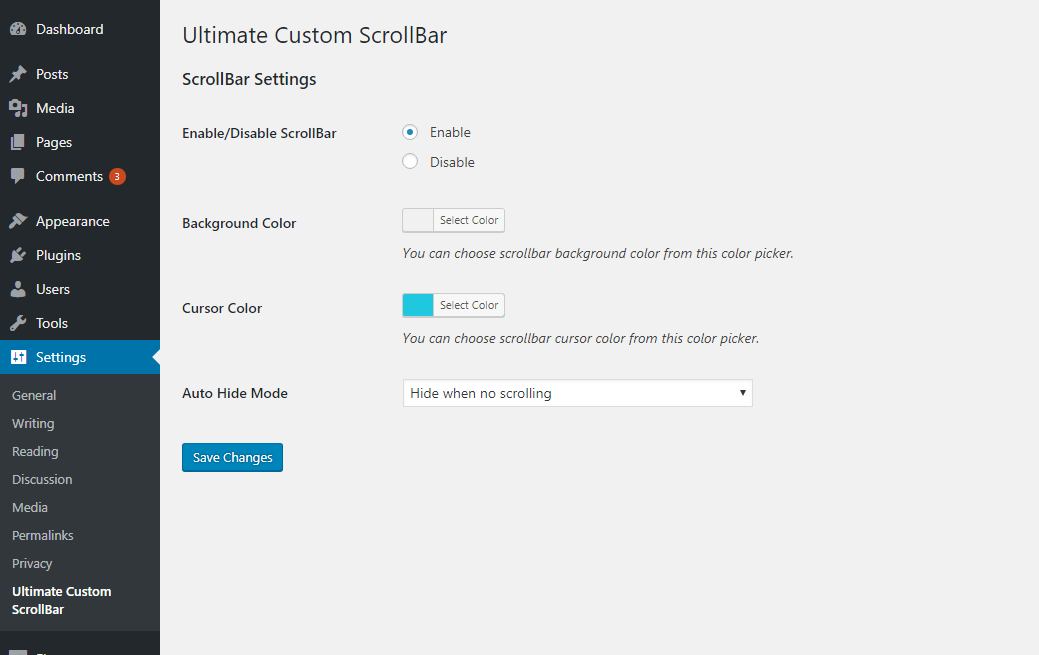The width and height of the screenshot is (1039, 655).
Task: Click the Appearance paintbrush icon
Action: 18,221
